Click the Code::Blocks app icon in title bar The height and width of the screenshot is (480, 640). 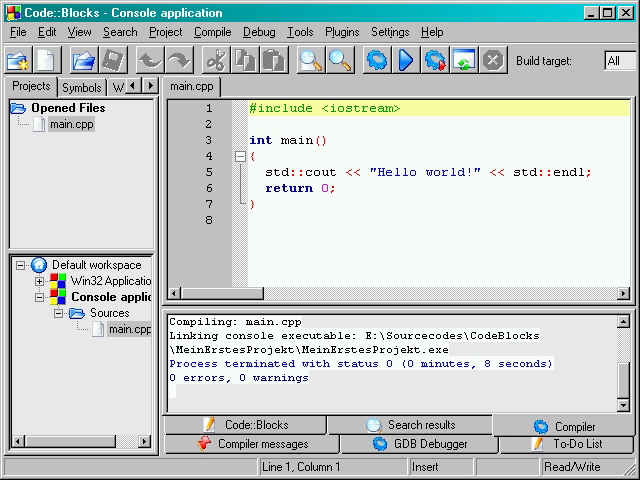[x=13, y=13]
